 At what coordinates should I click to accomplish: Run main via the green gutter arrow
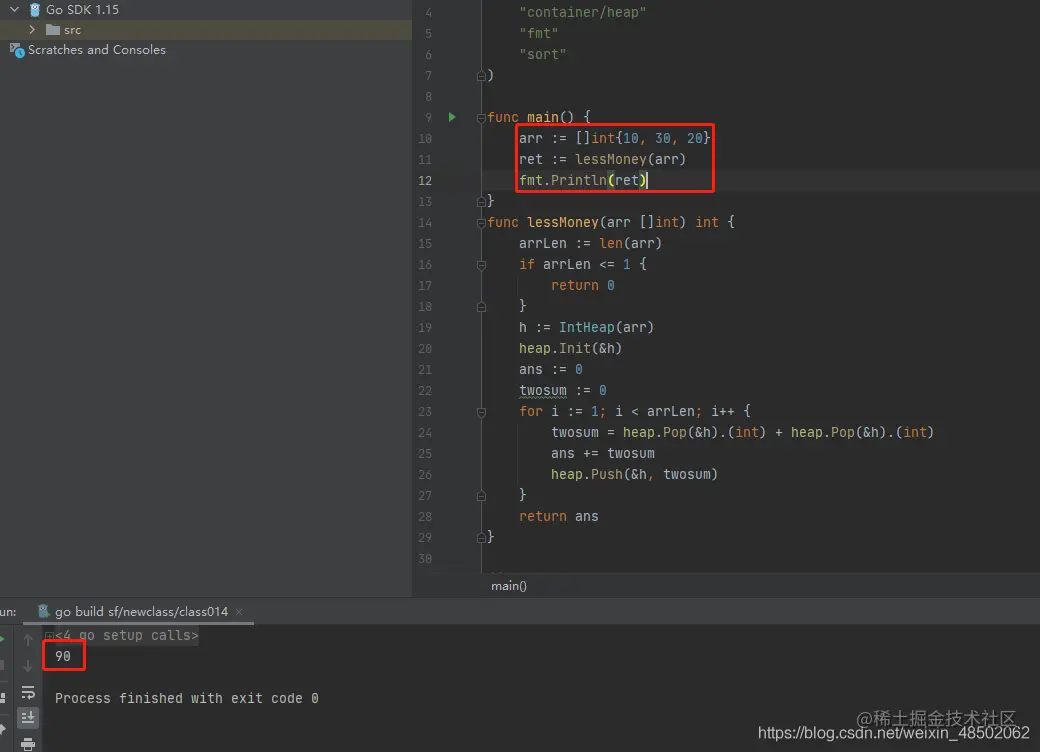click(x=452, y=117)
